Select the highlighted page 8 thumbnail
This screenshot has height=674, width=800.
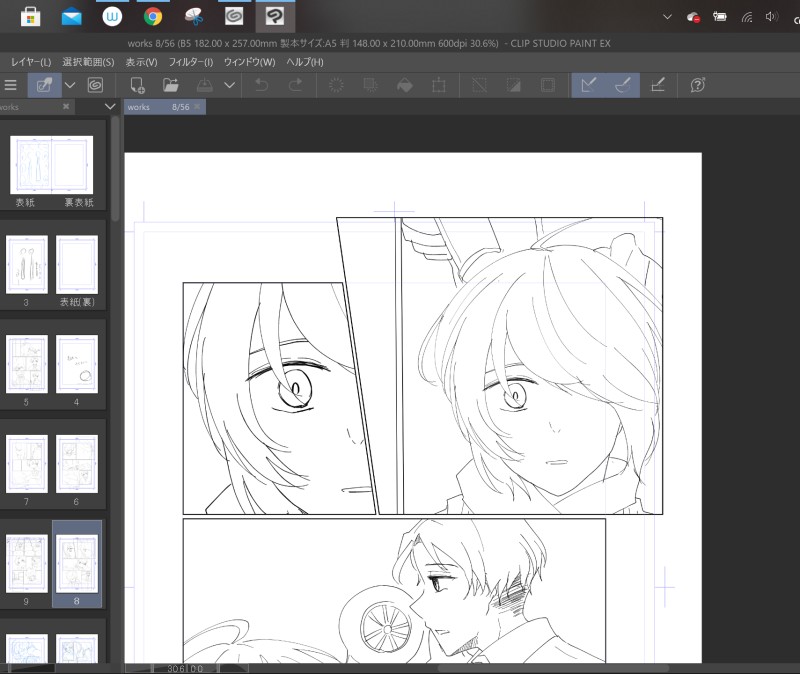(x=77, y=564)
